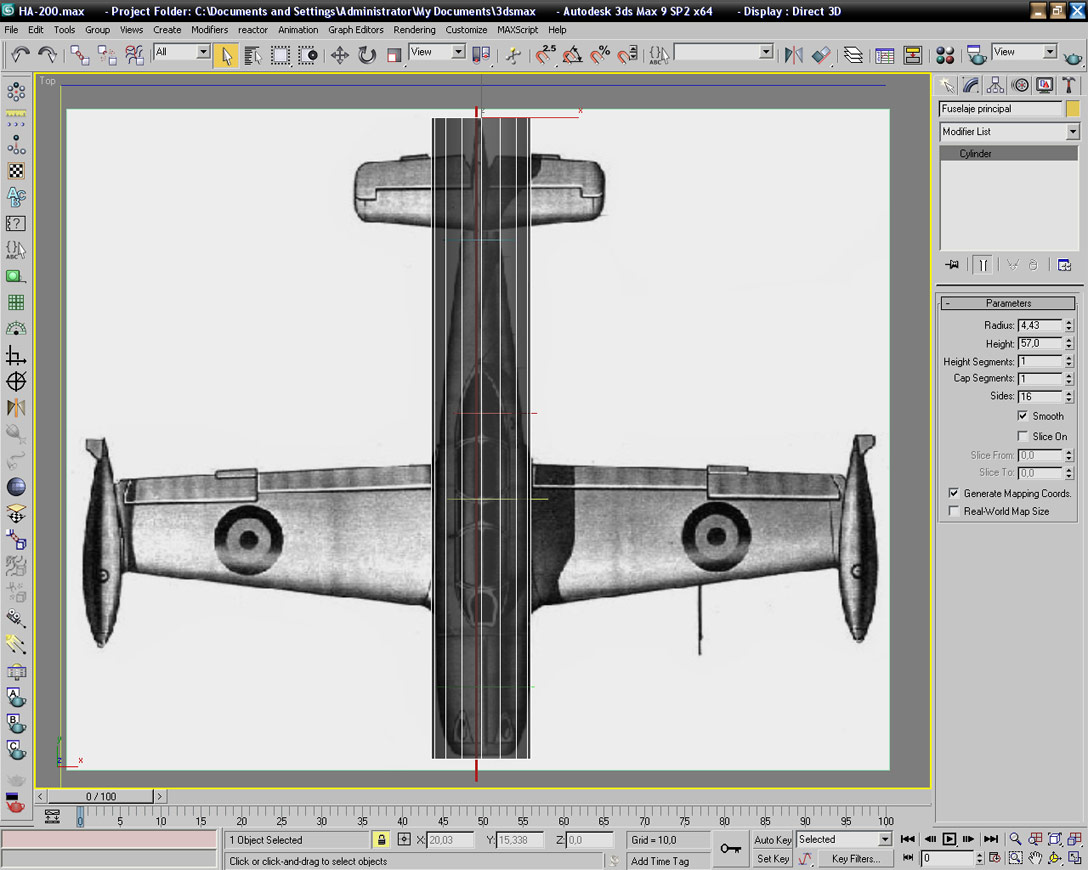Click the yellow object color swatch
This screenshot has width=1088, height=870.
click(x=1073, y=109)
